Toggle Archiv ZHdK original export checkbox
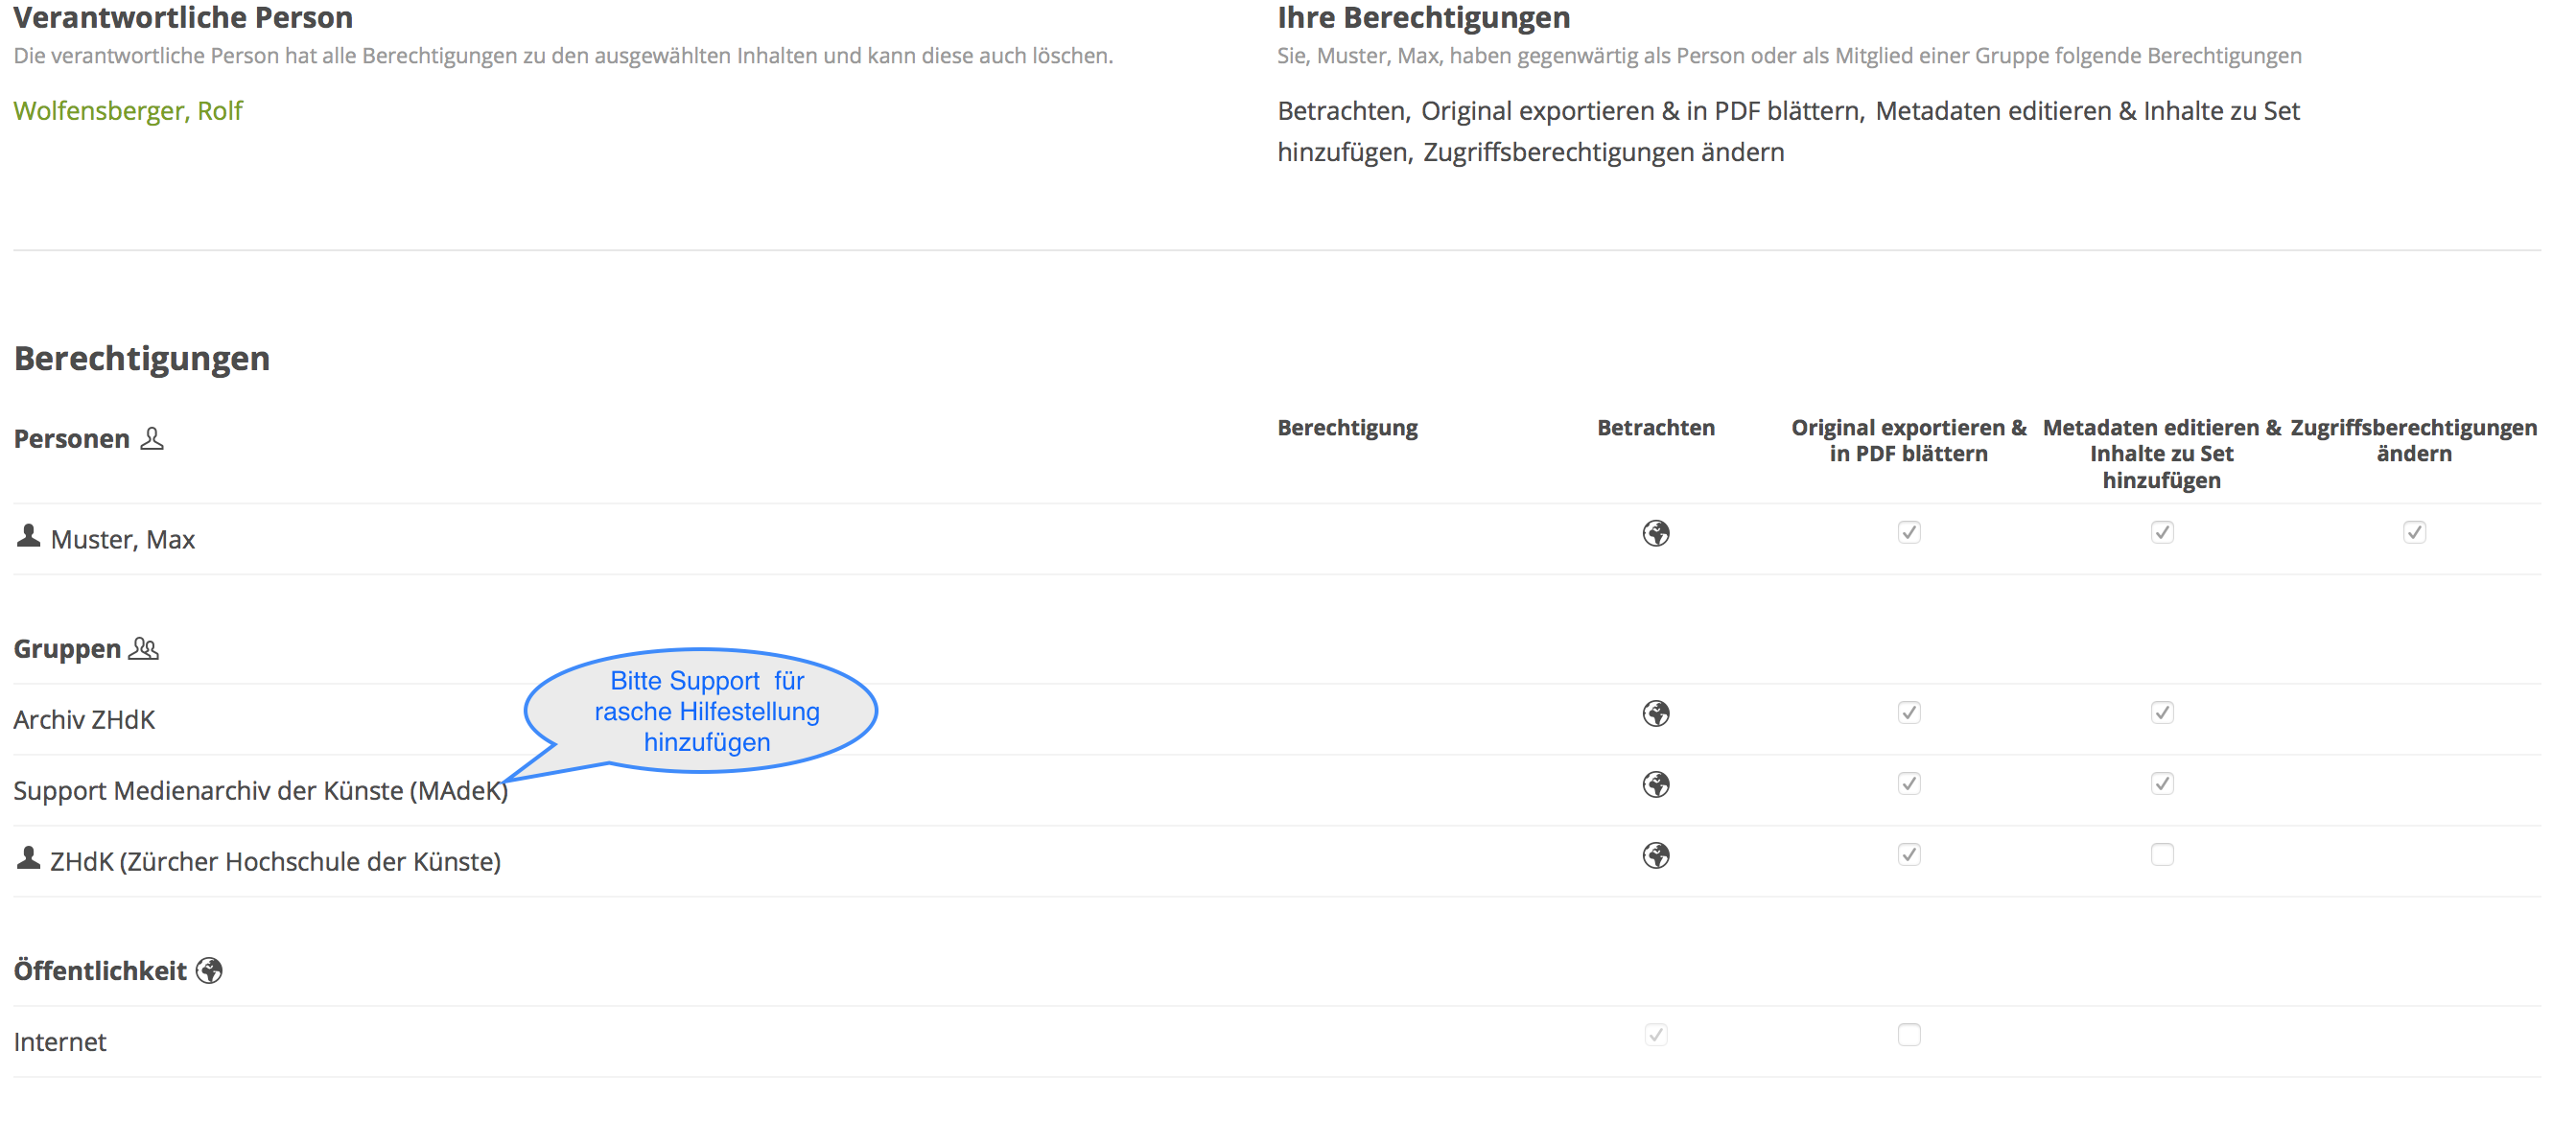 1909,712
